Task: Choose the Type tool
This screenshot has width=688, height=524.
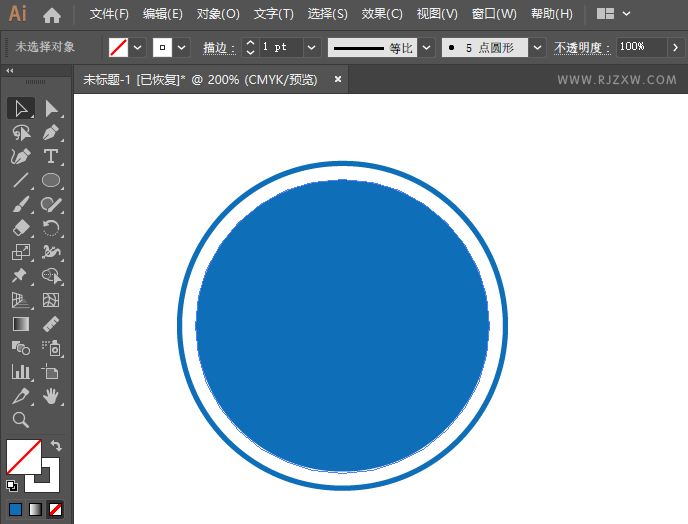Action: tap(51, 156)
